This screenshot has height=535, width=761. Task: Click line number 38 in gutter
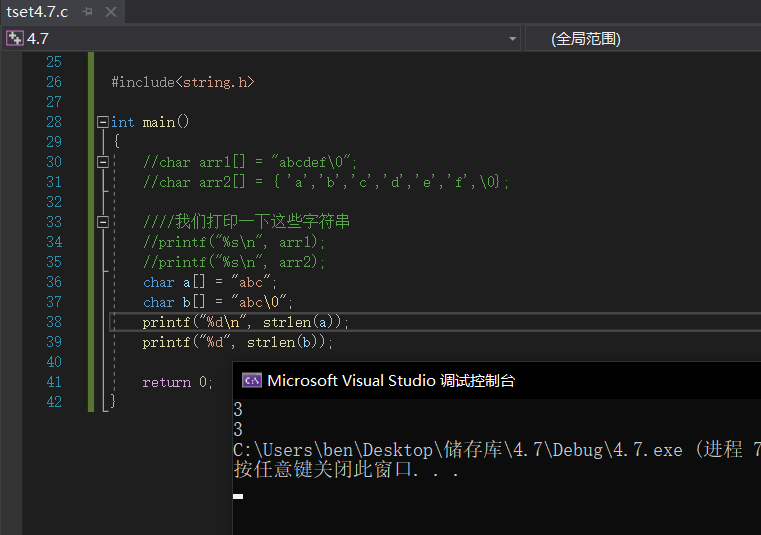click(54, 322)
